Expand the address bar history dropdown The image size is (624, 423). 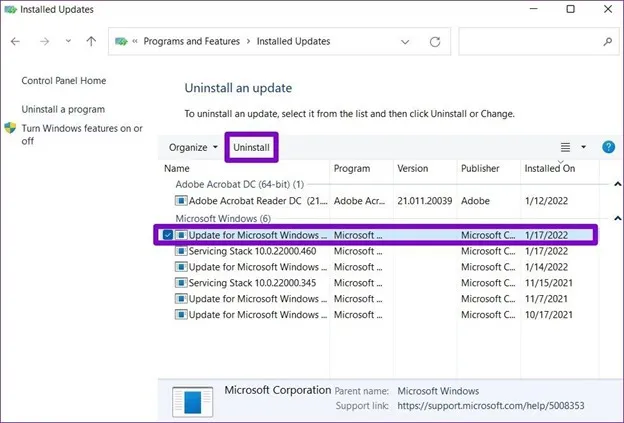click(x=405, y=42)
